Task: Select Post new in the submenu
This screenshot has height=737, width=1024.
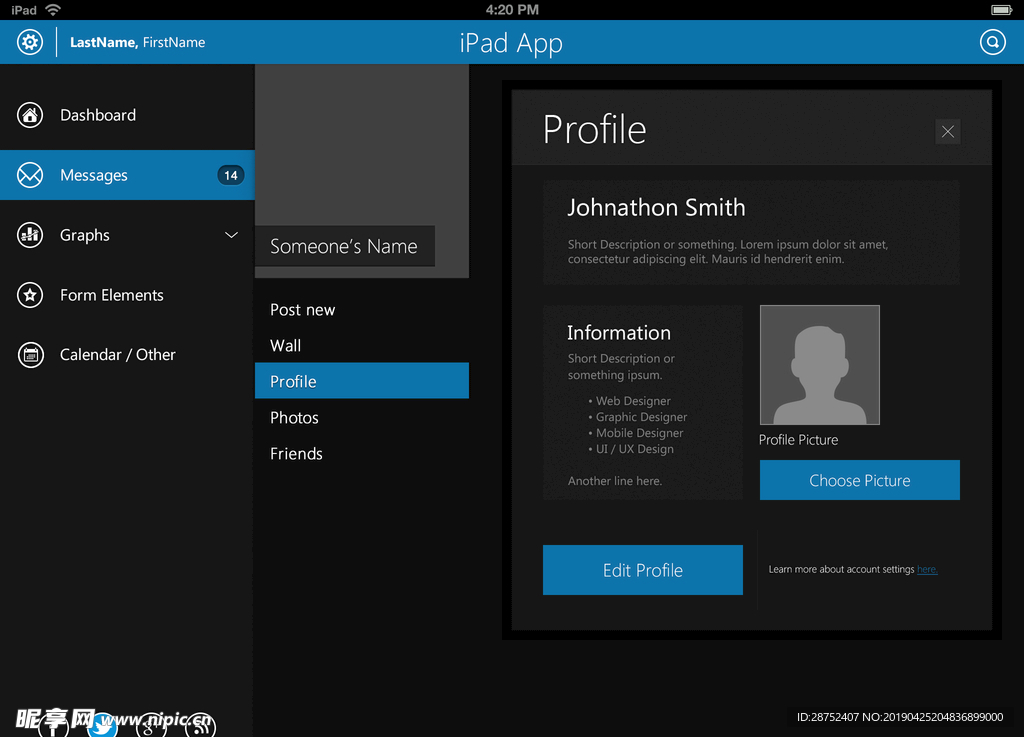Action: (x=362, y=309)
